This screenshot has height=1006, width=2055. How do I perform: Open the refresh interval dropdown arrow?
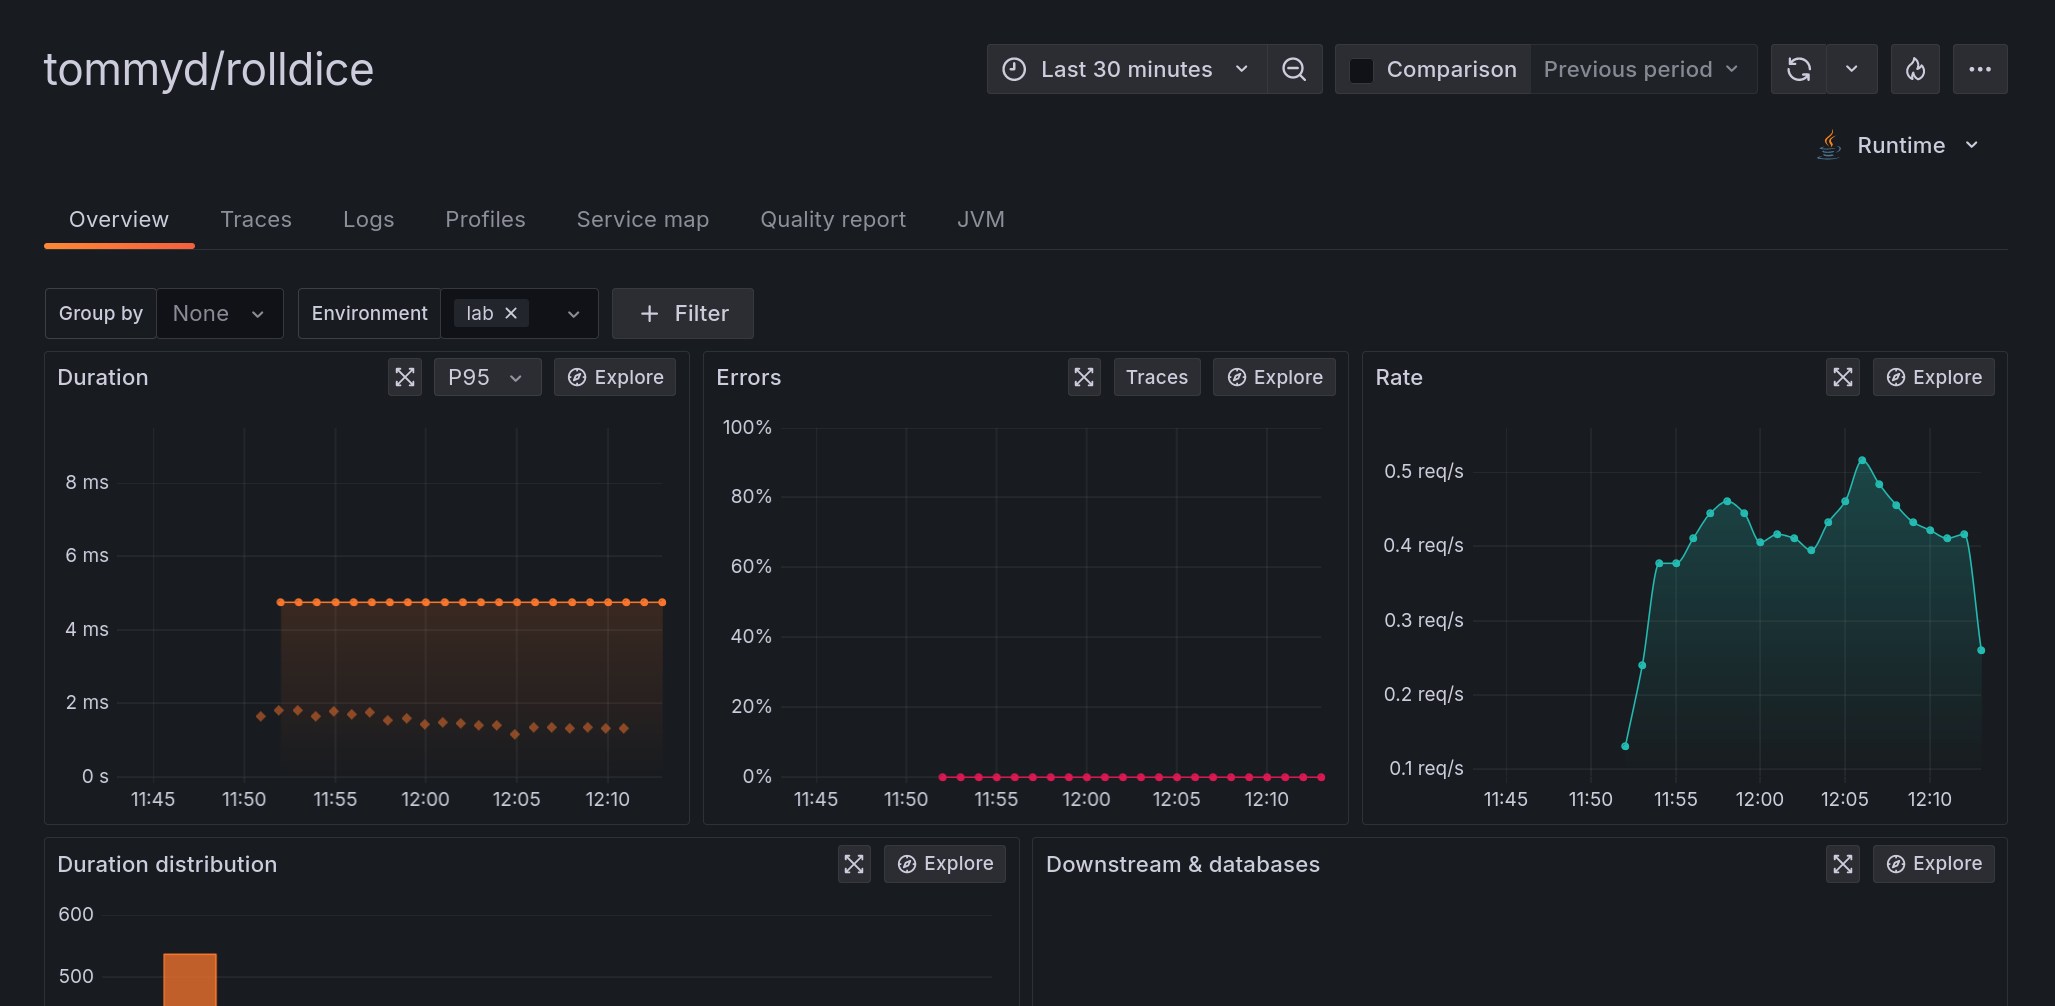(x=1852, y=69)
